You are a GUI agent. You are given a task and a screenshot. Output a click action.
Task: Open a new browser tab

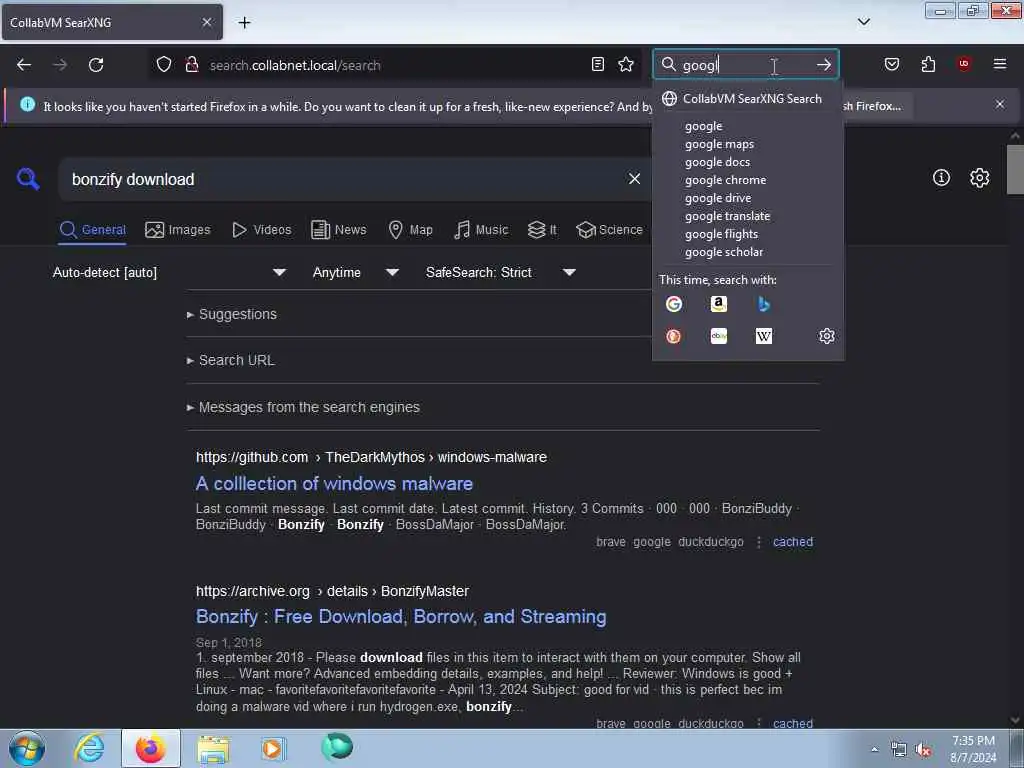[244, 22]
